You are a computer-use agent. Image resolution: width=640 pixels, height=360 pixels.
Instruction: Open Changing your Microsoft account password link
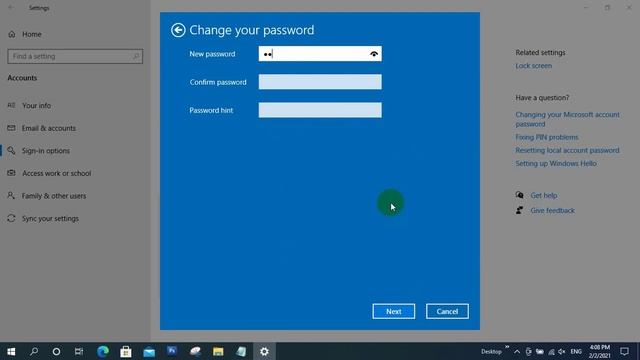[x=567, y=119]
